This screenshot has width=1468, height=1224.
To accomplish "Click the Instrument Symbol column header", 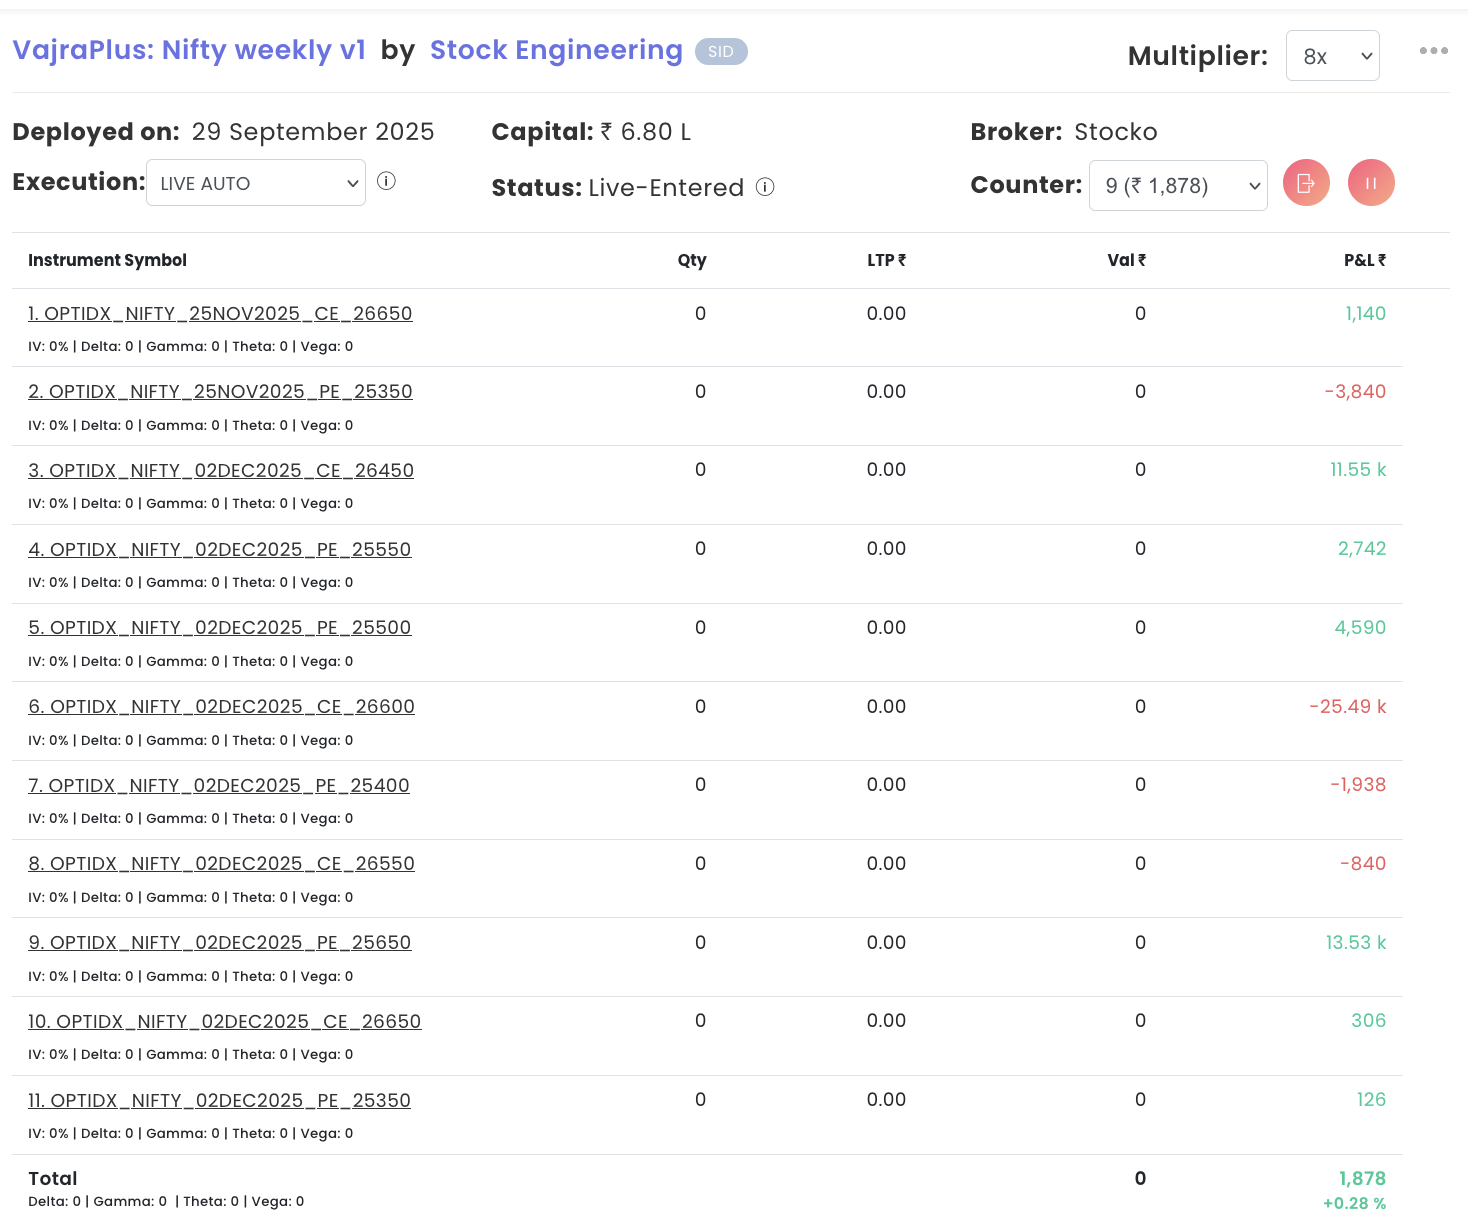I will (x=107, y=260).
